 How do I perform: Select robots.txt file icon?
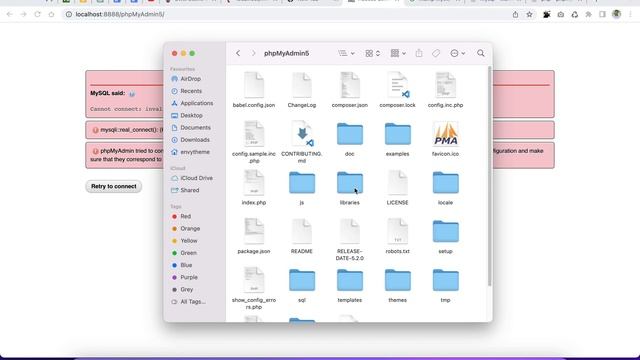398,231
